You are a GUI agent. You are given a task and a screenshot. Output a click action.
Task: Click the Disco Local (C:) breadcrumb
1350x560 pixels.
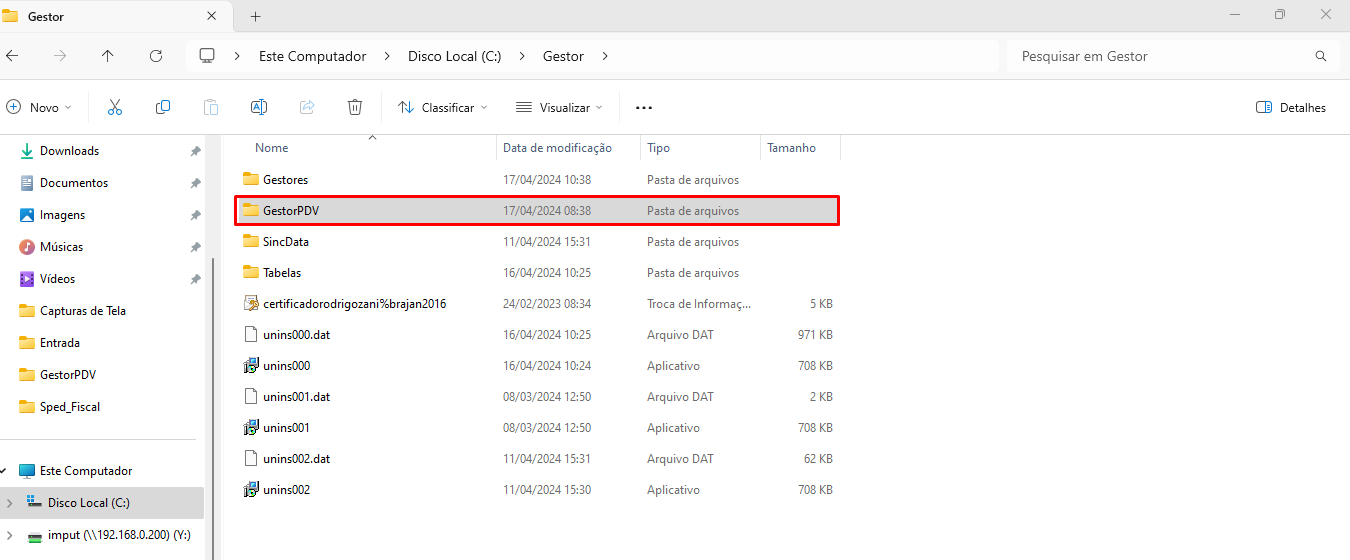454,56
